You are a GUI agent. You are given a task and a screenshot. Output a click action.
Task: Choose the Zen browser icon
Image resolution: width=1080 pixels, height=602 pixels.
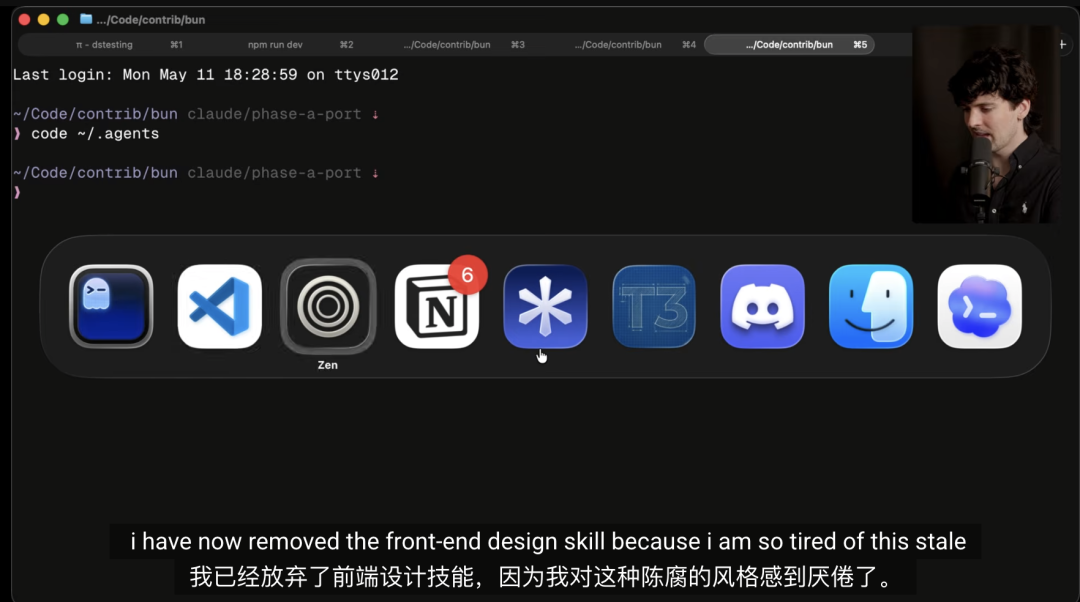pyautogui.click(x=328, y=307)
